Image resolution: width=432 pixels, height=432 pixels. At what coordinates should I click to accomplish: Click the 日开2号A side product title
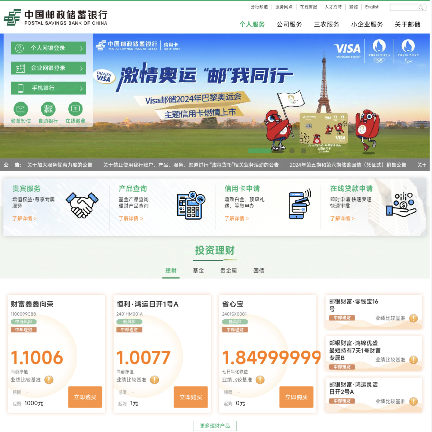tap(354, 388)
